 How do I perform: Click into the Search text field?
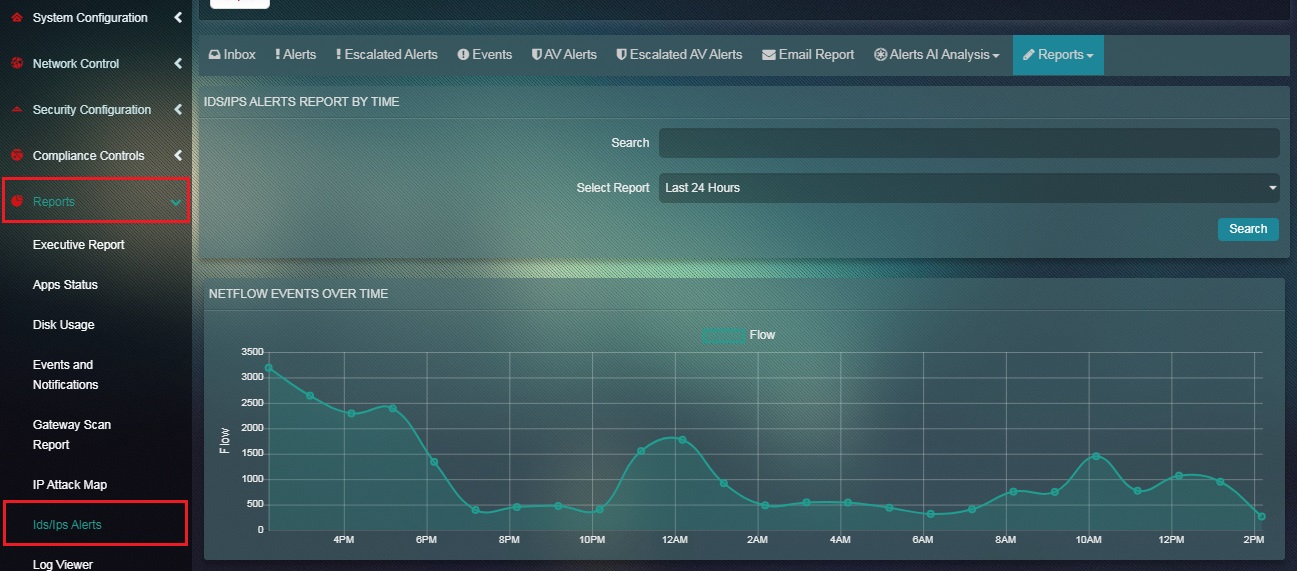(969, 143)
